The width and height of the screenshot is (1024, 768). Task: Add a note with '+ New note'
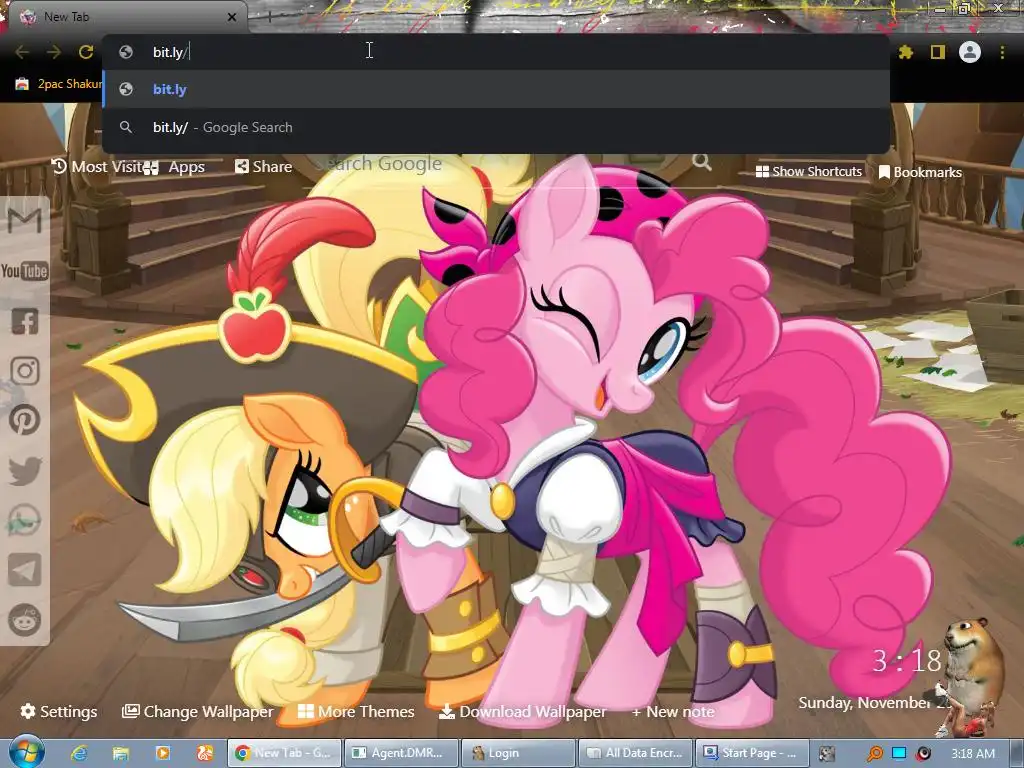[x=673, y=711]
